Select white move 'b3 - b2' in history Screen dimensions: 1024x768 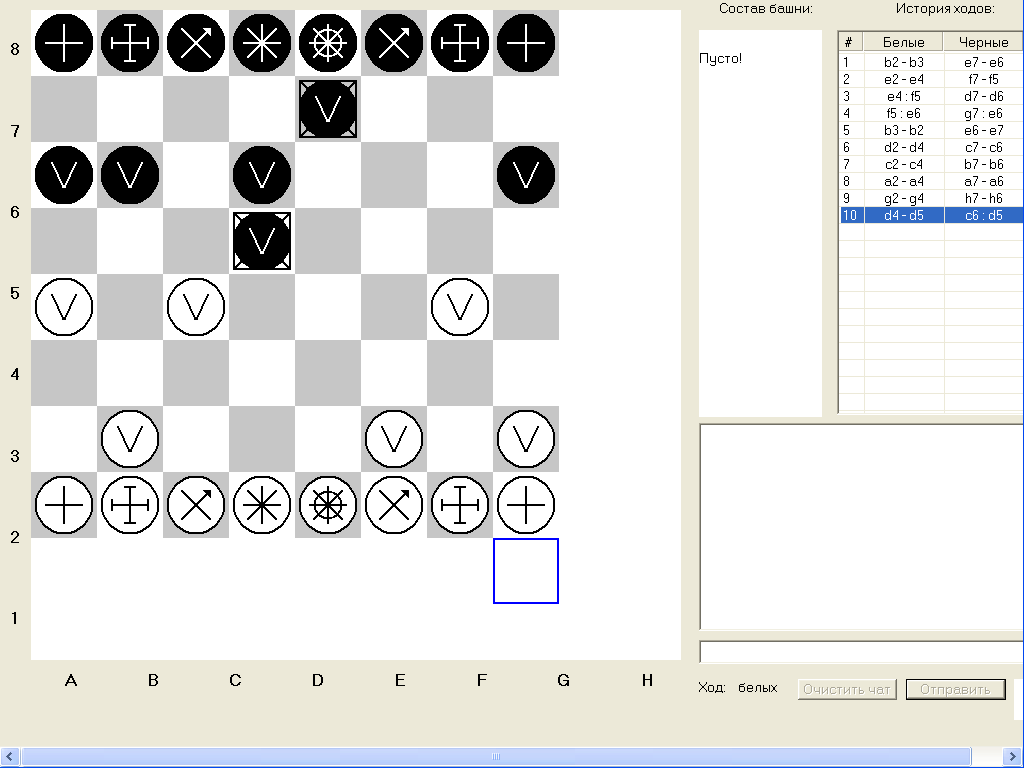(904, 130)
